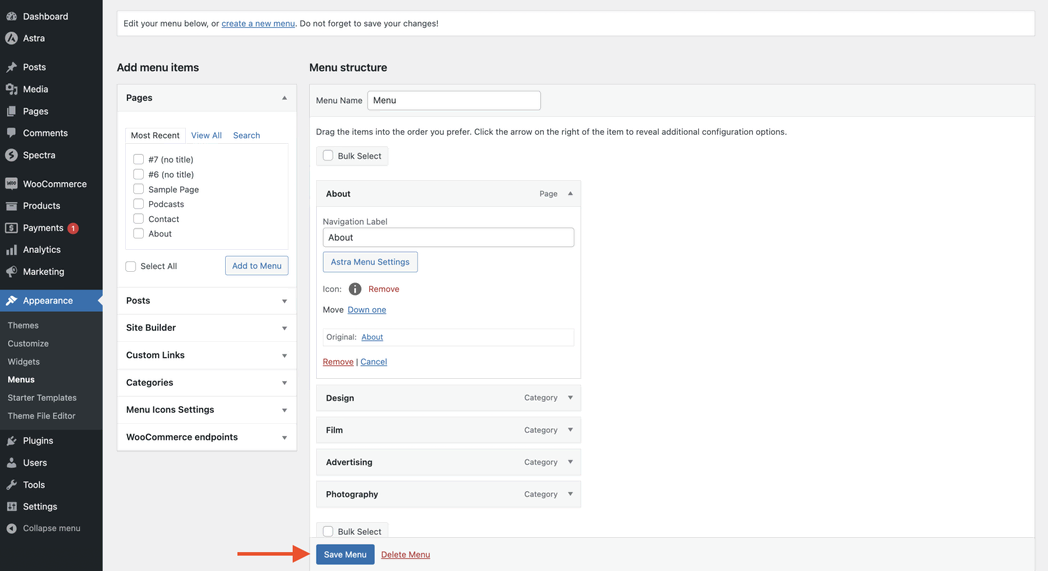Expand the Custom Links panel
Screen dimensions: 1048x571
tap(284, 356)
